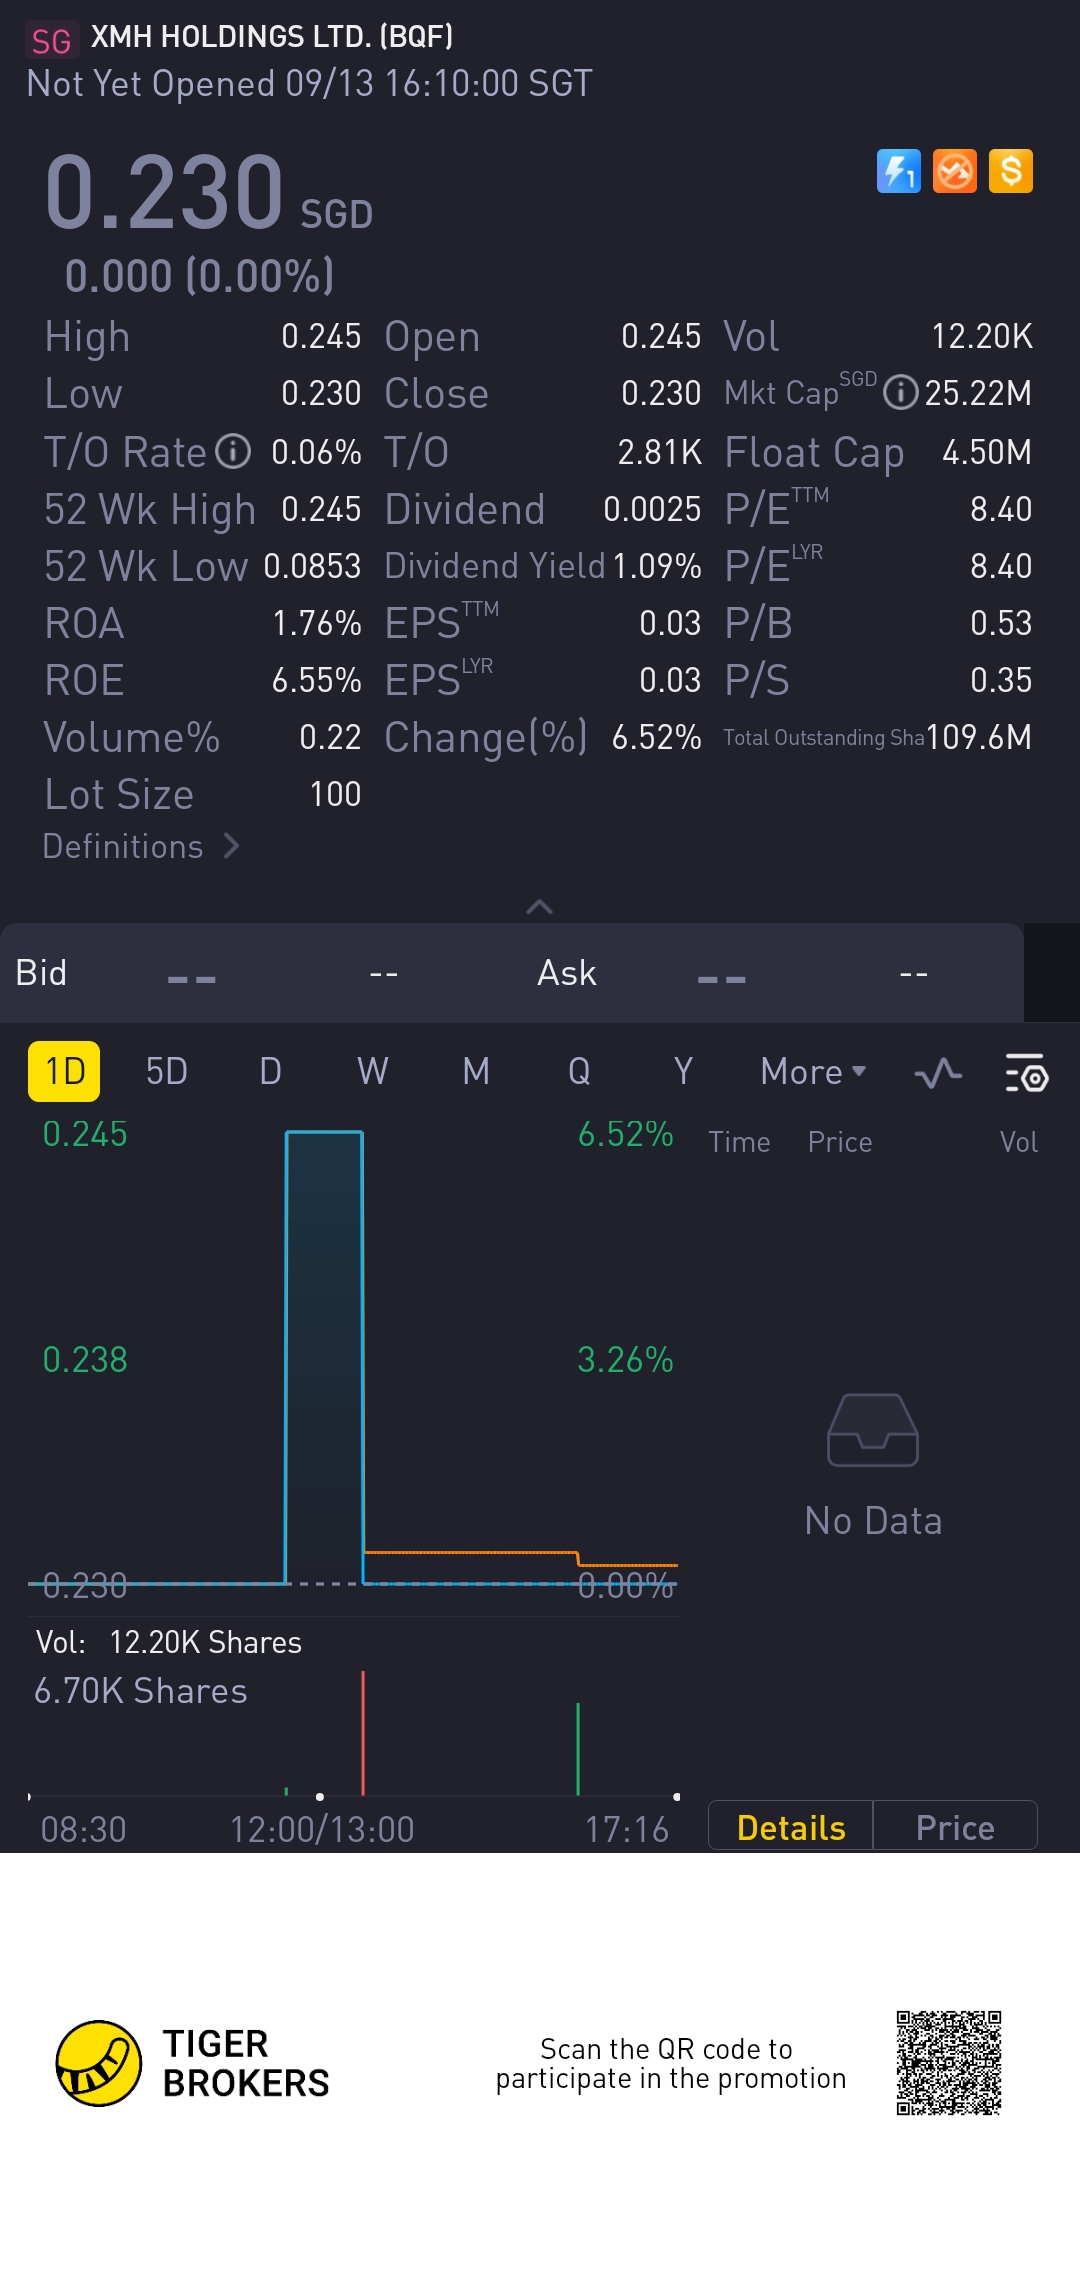The height and width of the screenshot is (2274, 1080).
Task: Switch to the Details toggle
Action: point(790,1827)
